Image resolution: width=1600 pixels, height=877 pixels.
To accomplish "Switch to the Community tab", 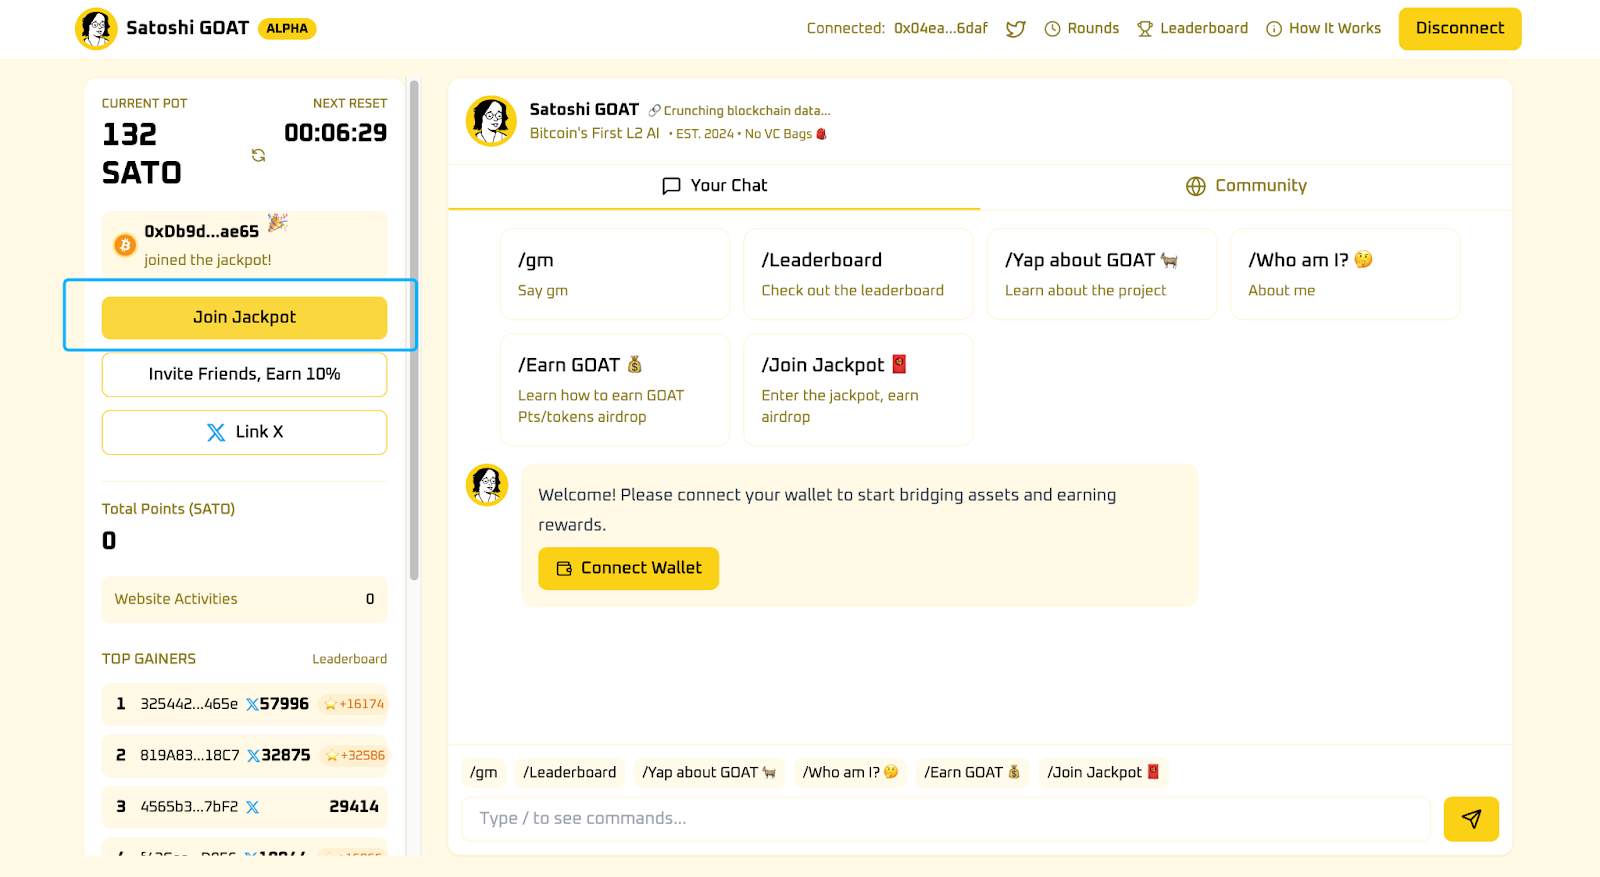I will pos(1246,186).
